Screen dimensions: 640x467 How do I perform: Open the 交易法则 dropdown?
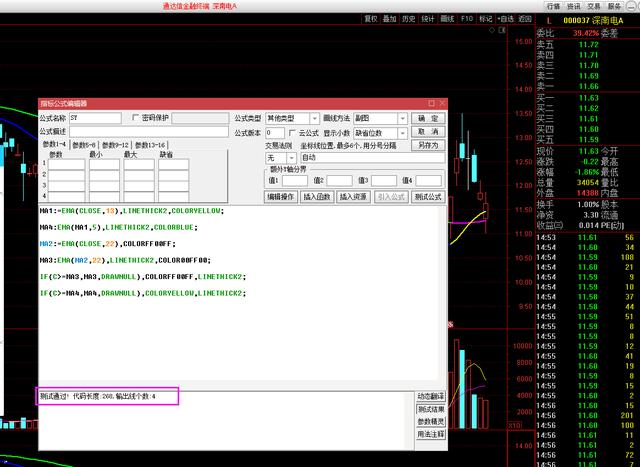[291, 158]
